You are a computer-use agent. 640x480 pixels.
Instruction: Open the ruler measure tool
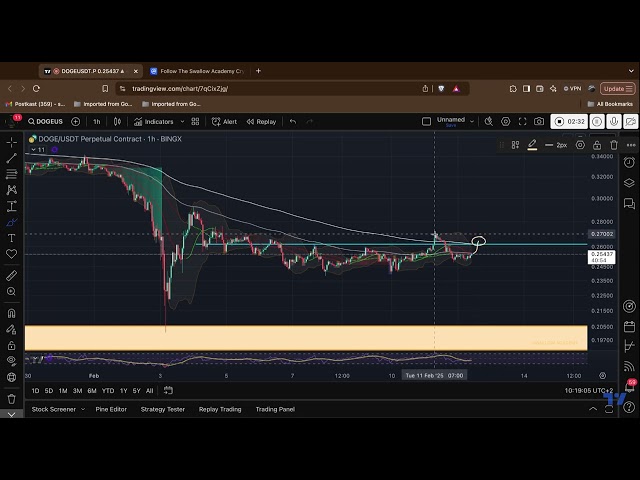tap(11, 275)
